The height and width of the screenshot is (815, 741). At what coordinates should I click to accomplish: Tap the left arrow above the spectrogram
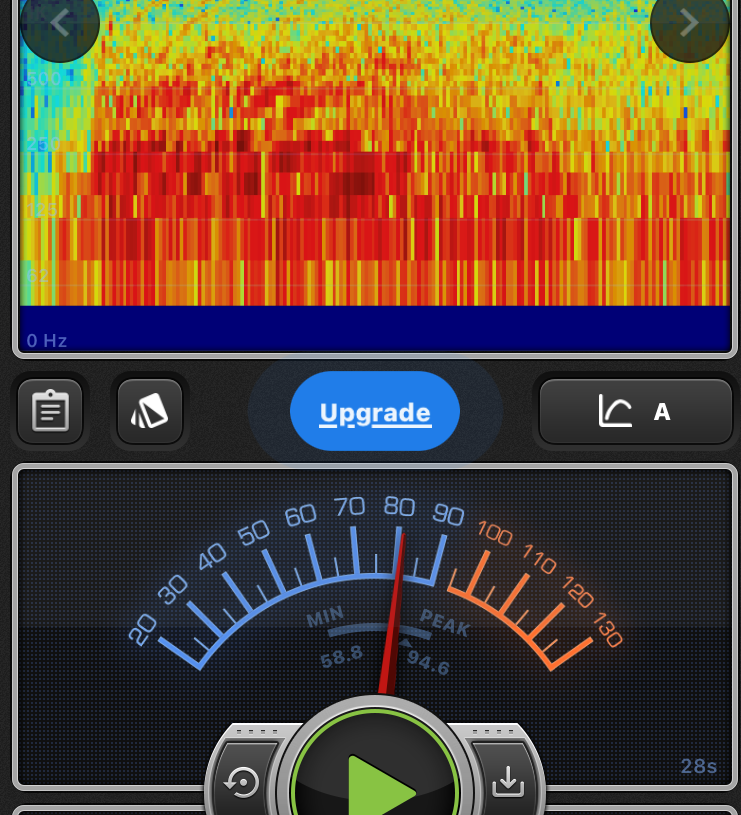click(x=60, y=23)
